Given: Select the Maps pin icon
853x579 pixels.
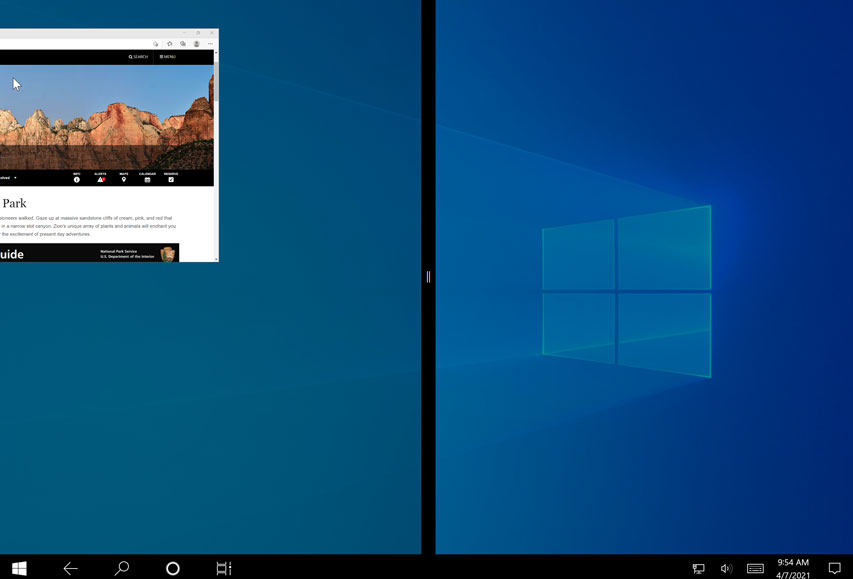Looking at the screenshot, I should [124, 178].
